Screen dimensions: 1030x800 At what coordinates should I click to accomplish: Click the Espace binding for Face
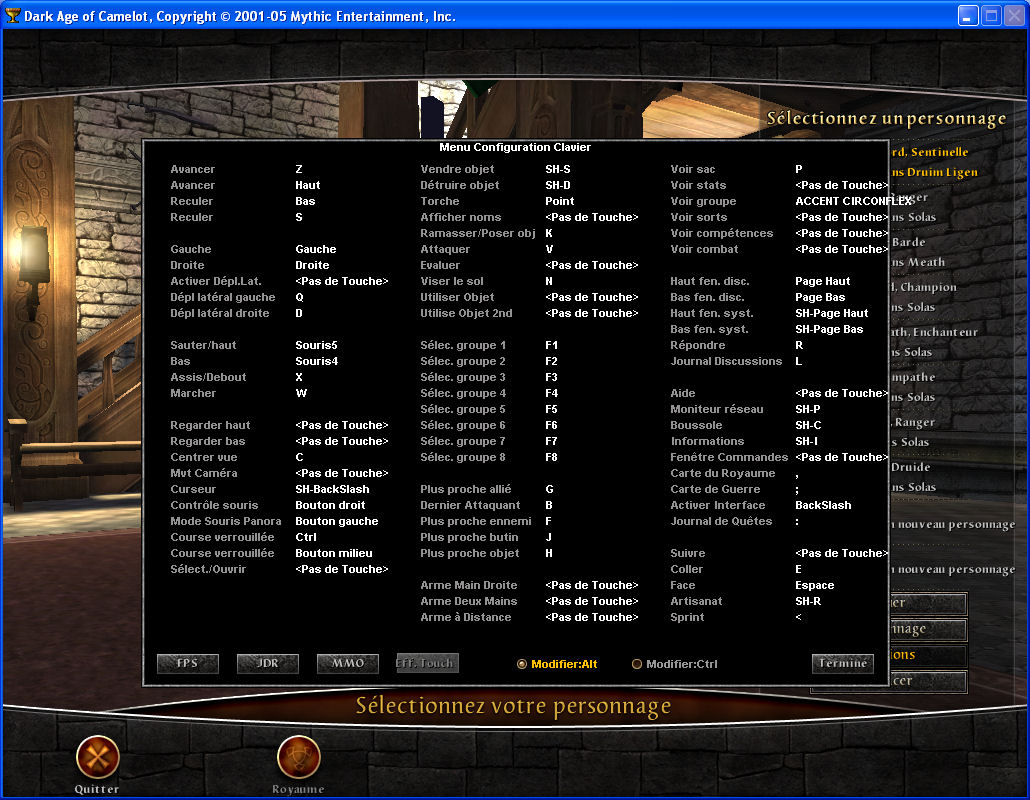pyautogui.click(x=815, y=585)
